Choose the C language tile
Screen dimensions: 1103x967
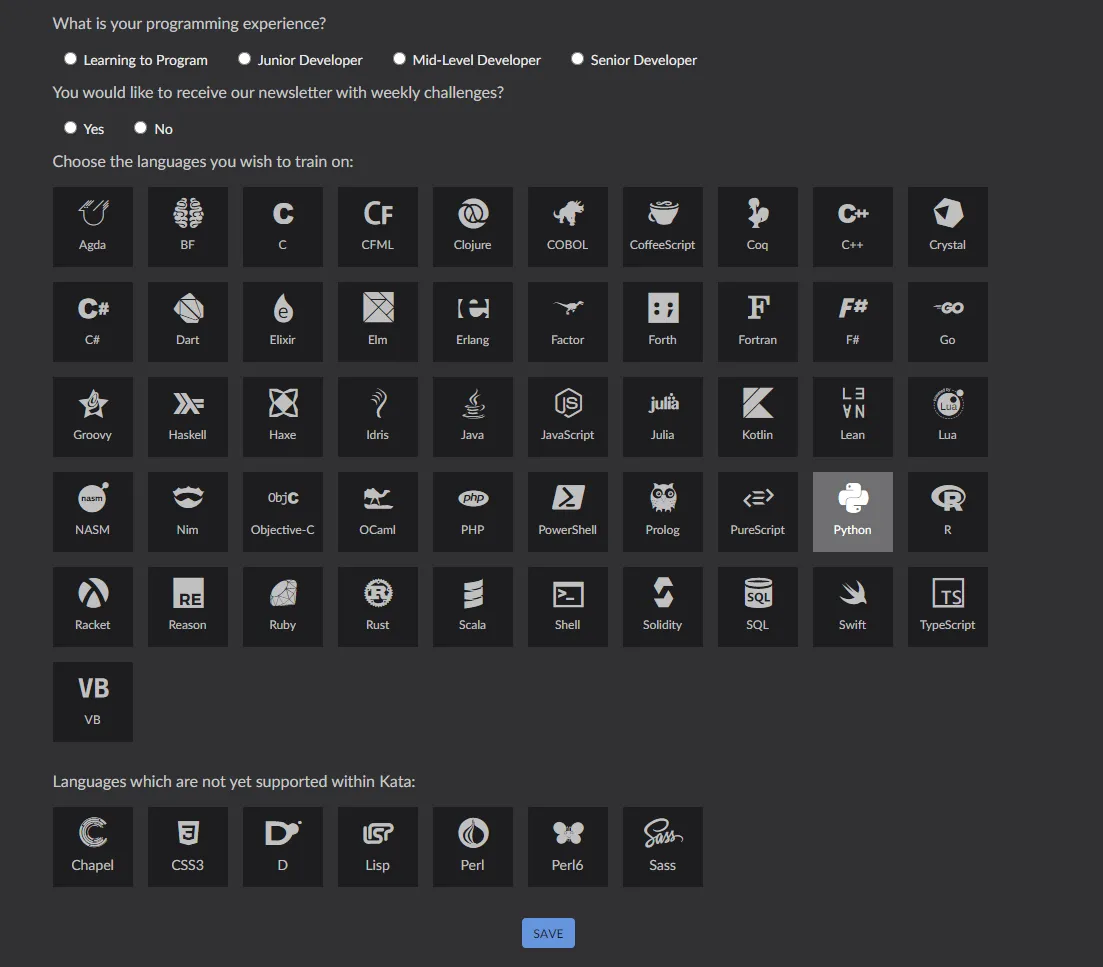283,227
